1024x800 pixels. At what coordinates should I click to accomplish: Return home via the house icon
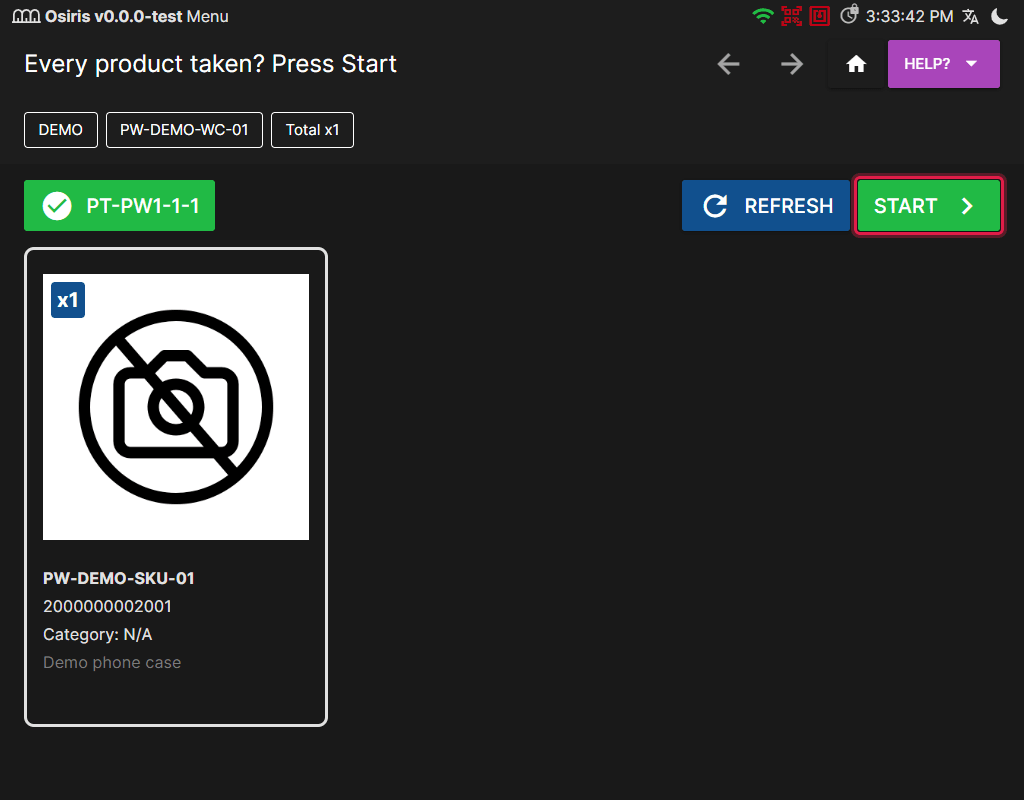click(x=856, y=64)
